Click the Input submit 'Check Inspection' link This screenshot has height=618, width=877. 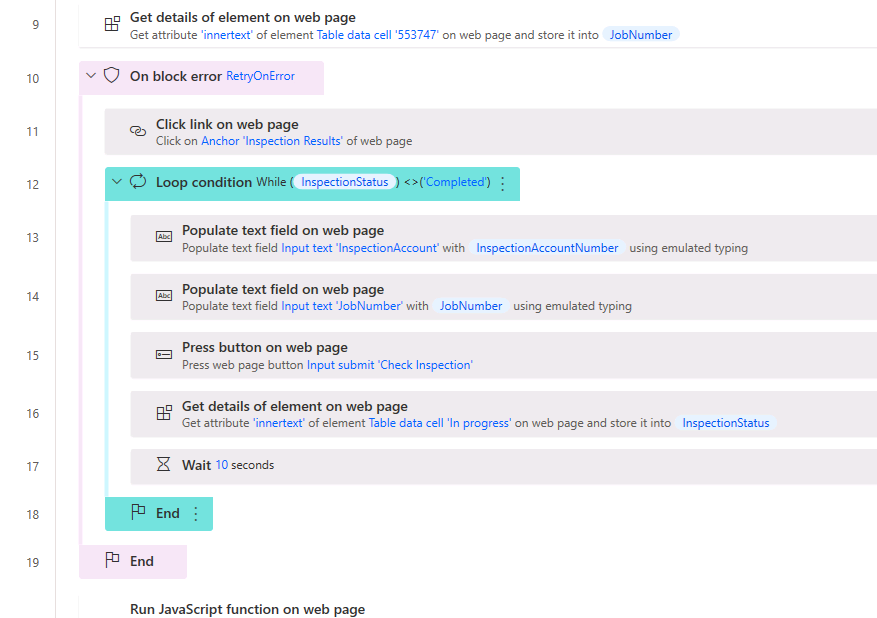pos(389,365)
